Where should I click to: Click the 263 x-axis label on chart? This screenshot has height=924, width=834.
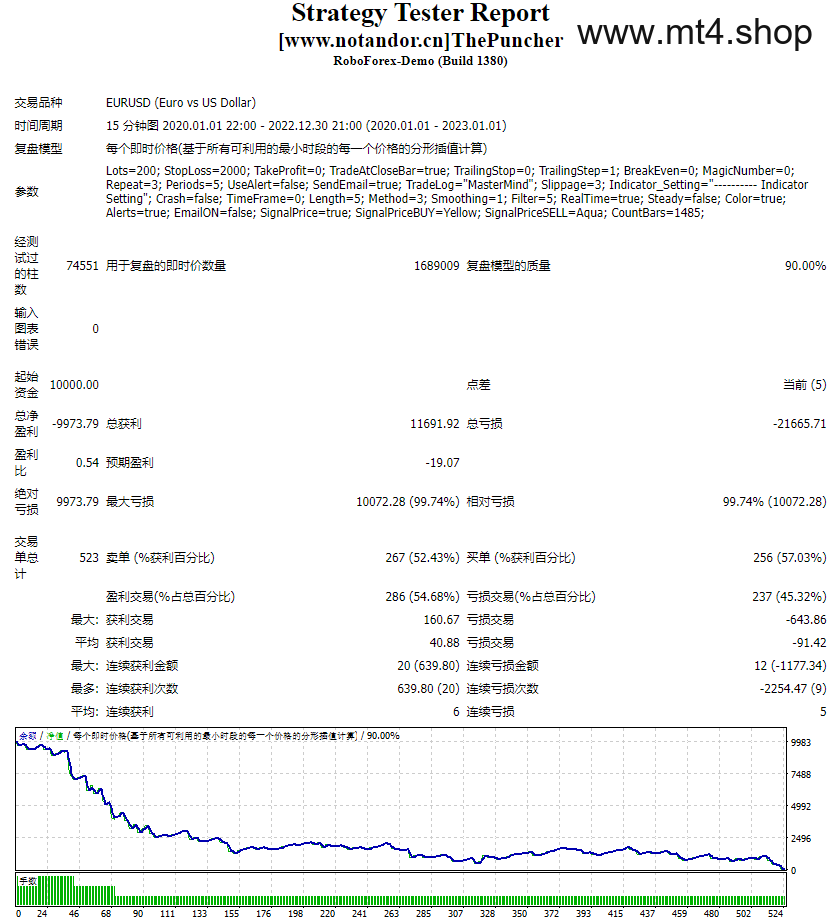coord(391,913)
